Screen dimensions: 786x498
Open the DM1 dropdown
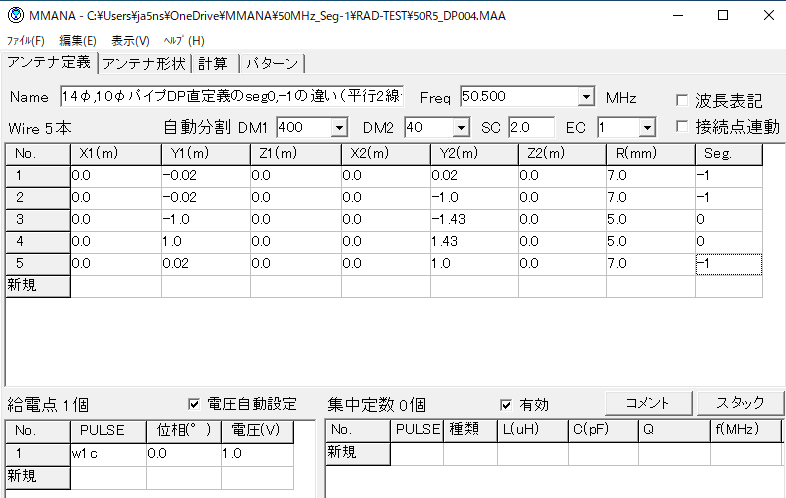point(338,127)
